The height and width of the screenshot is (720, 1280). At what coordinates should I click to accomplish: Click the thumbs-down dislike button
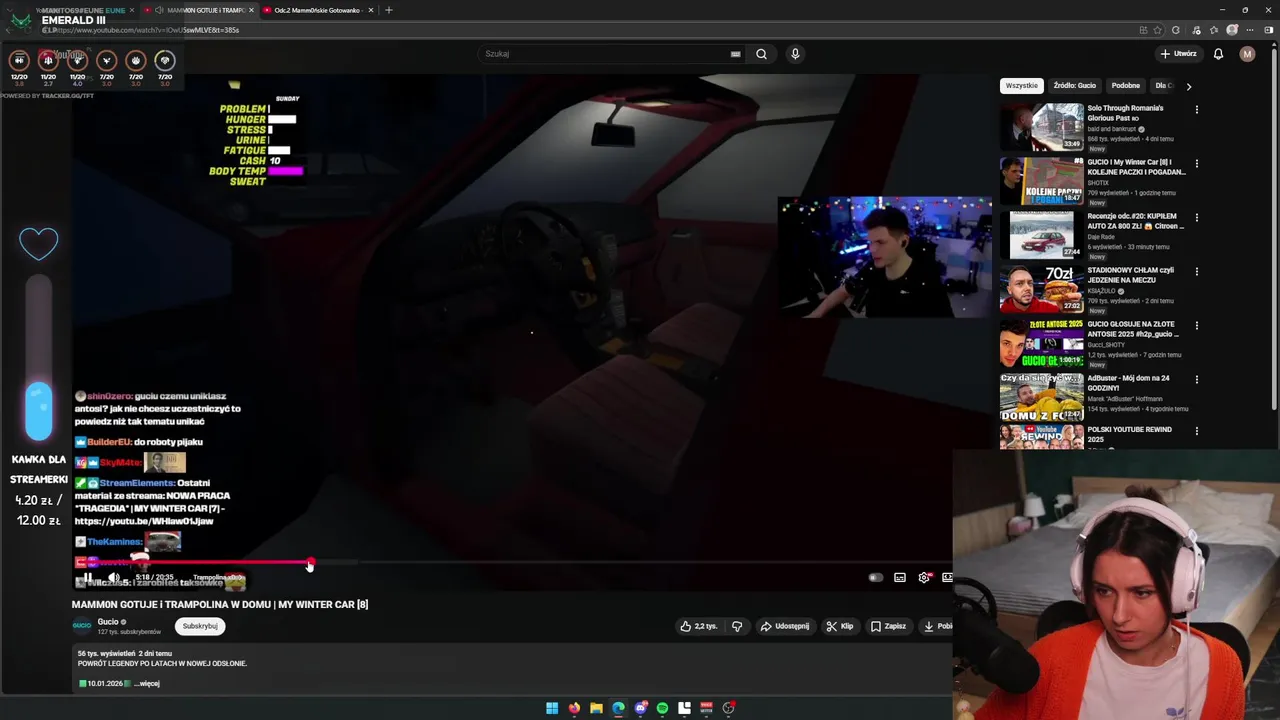pyautogui.click(x=737, y=626)
